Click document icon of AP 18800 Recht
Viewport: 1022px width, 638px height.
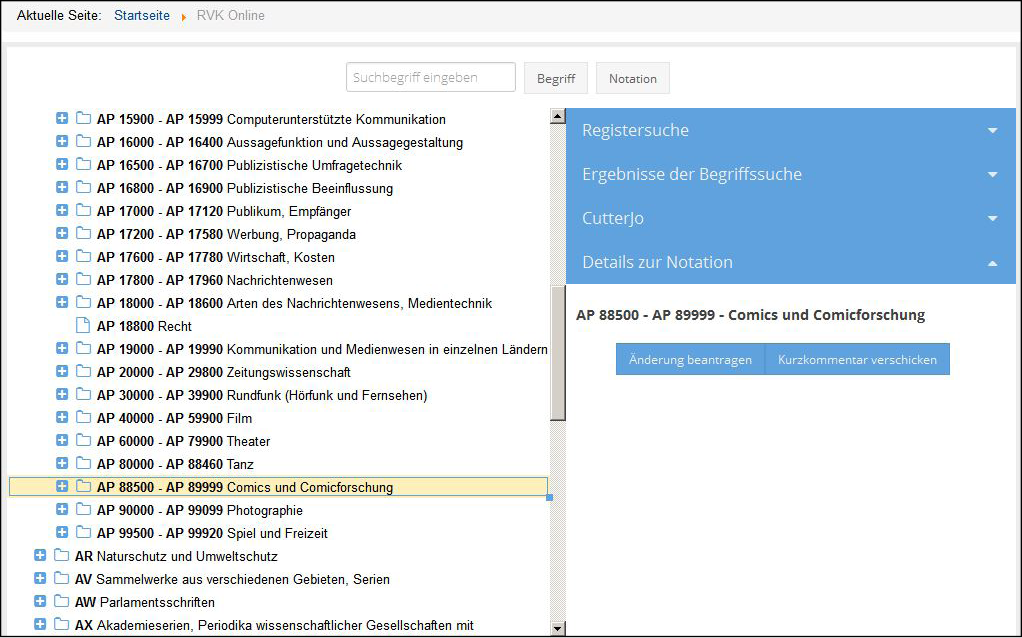click(83, 325)
